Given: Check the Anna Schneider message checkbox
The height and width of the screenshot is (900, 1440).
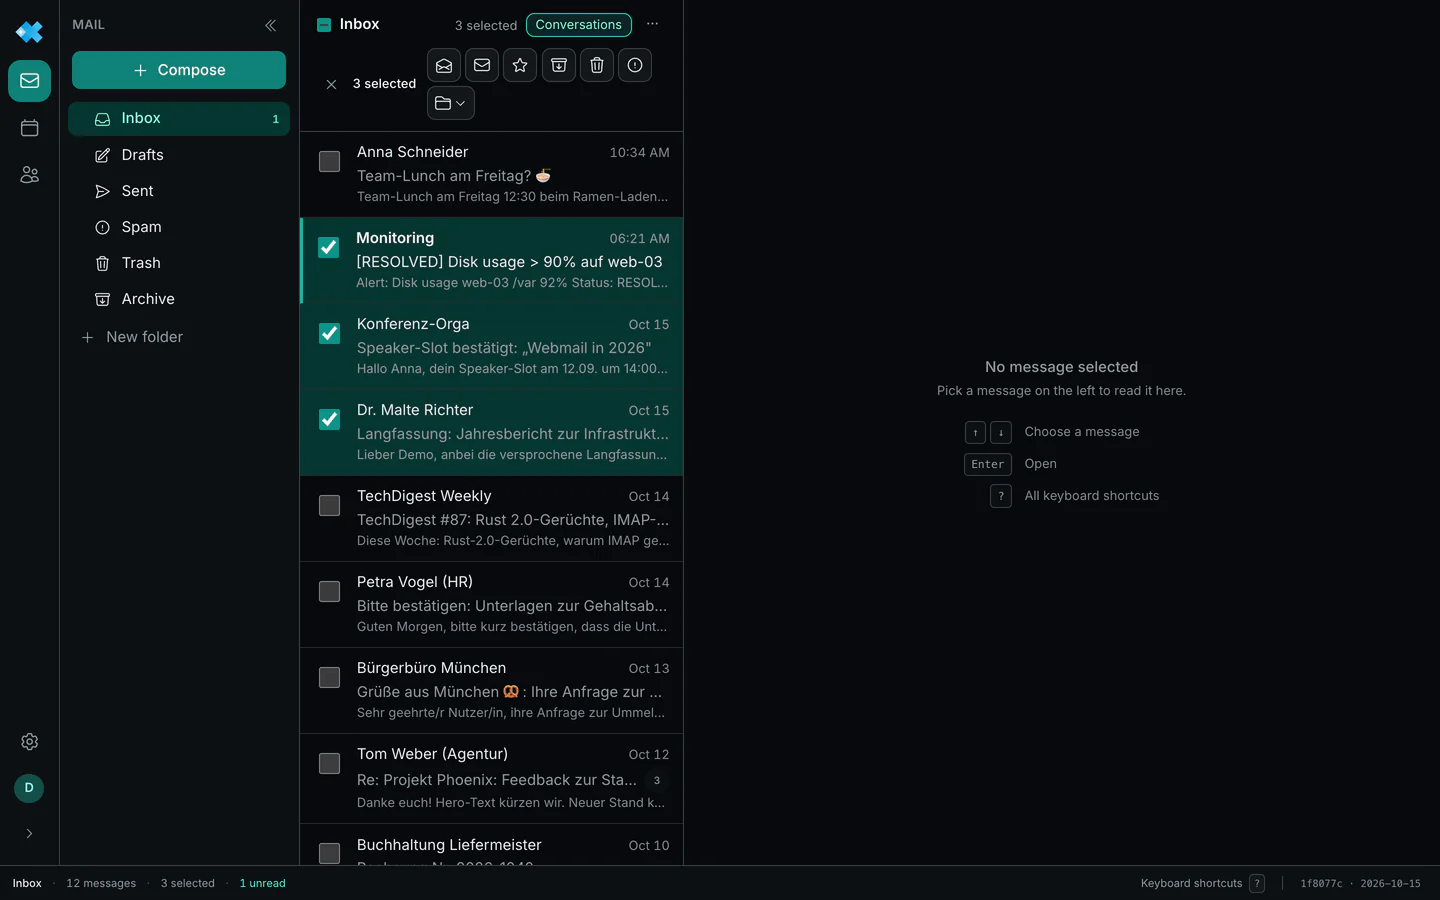Looking at the screenshot, I should pos(329,161).
